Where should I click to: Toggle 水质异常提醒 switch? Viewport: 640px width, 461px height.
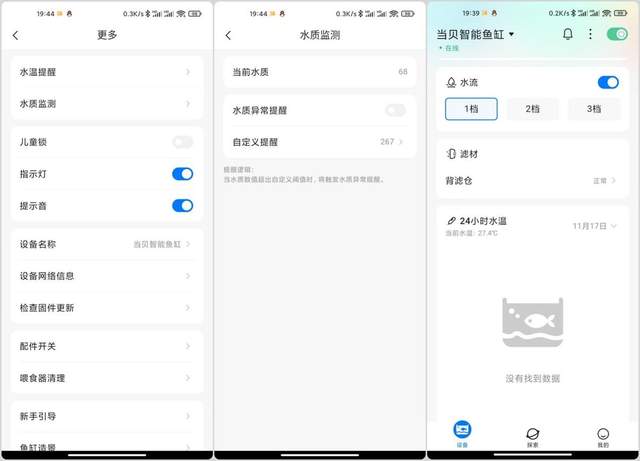396,110
